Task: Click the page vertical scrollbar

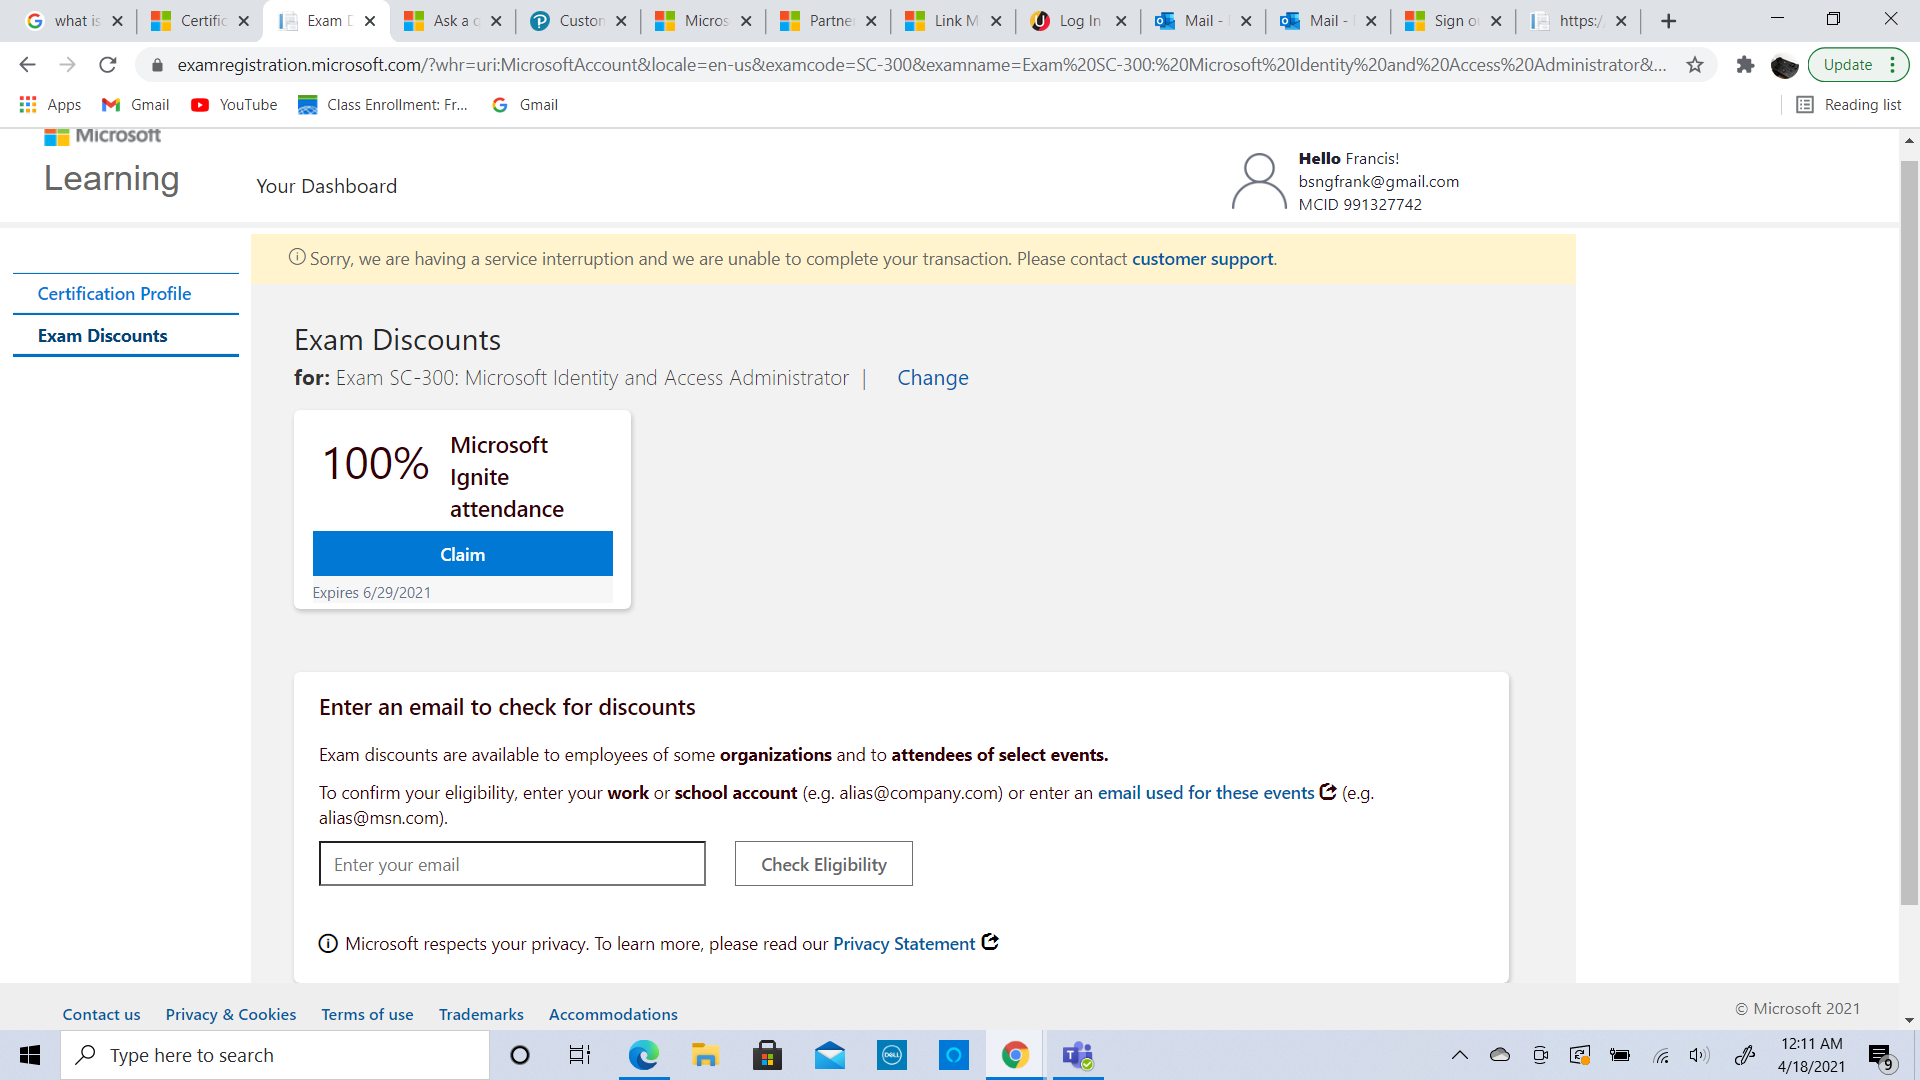Action: click(x=1909, y=530)
